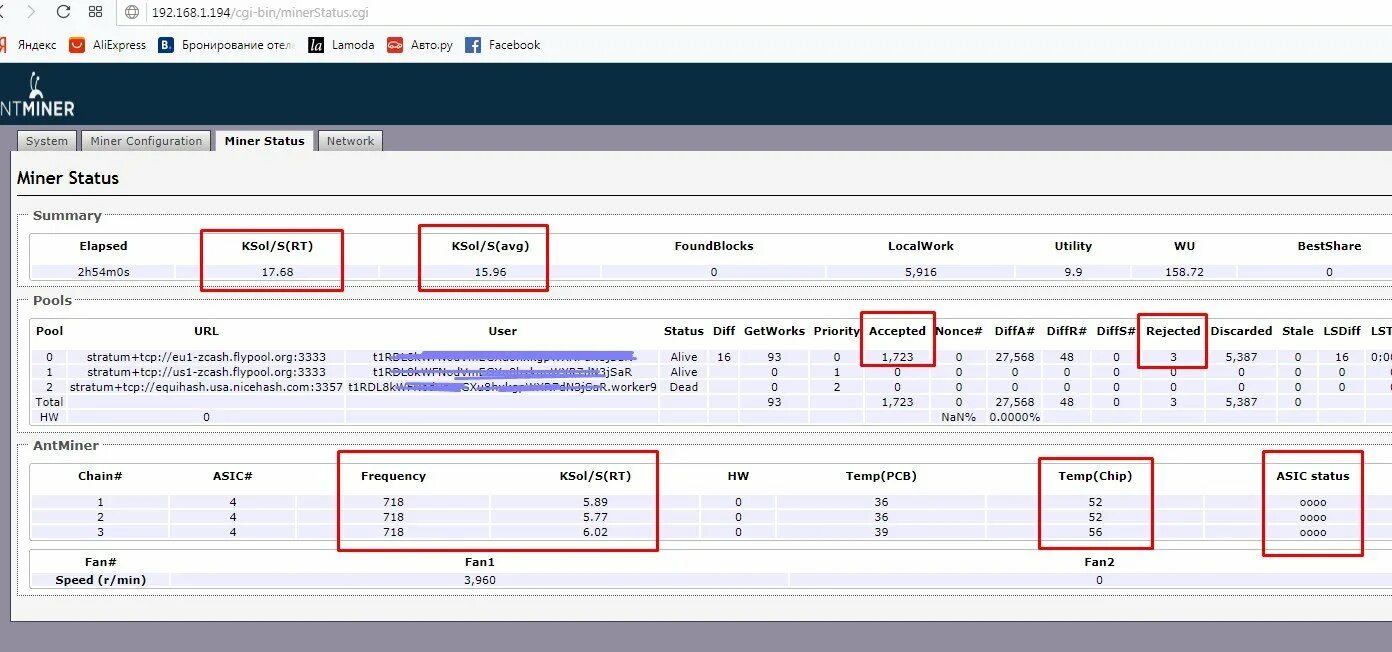Click the eu1-zcash.flypool.org pool URL
This screenshot has height=652, width=1392.
pos(206,357)
